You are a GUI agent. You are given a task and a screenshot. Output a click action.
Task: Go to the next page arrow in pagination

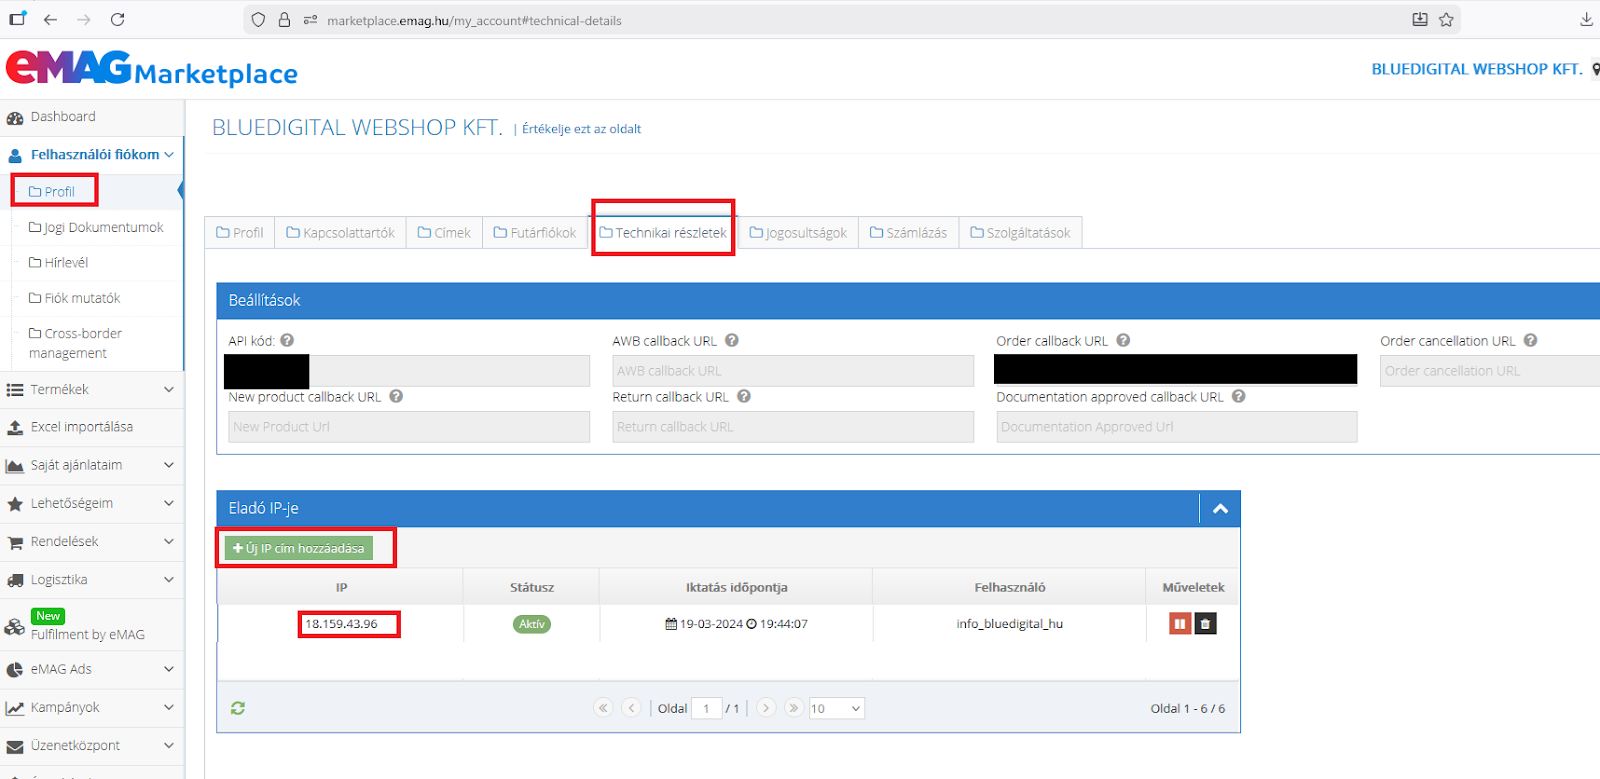click(x=766, y=708)
